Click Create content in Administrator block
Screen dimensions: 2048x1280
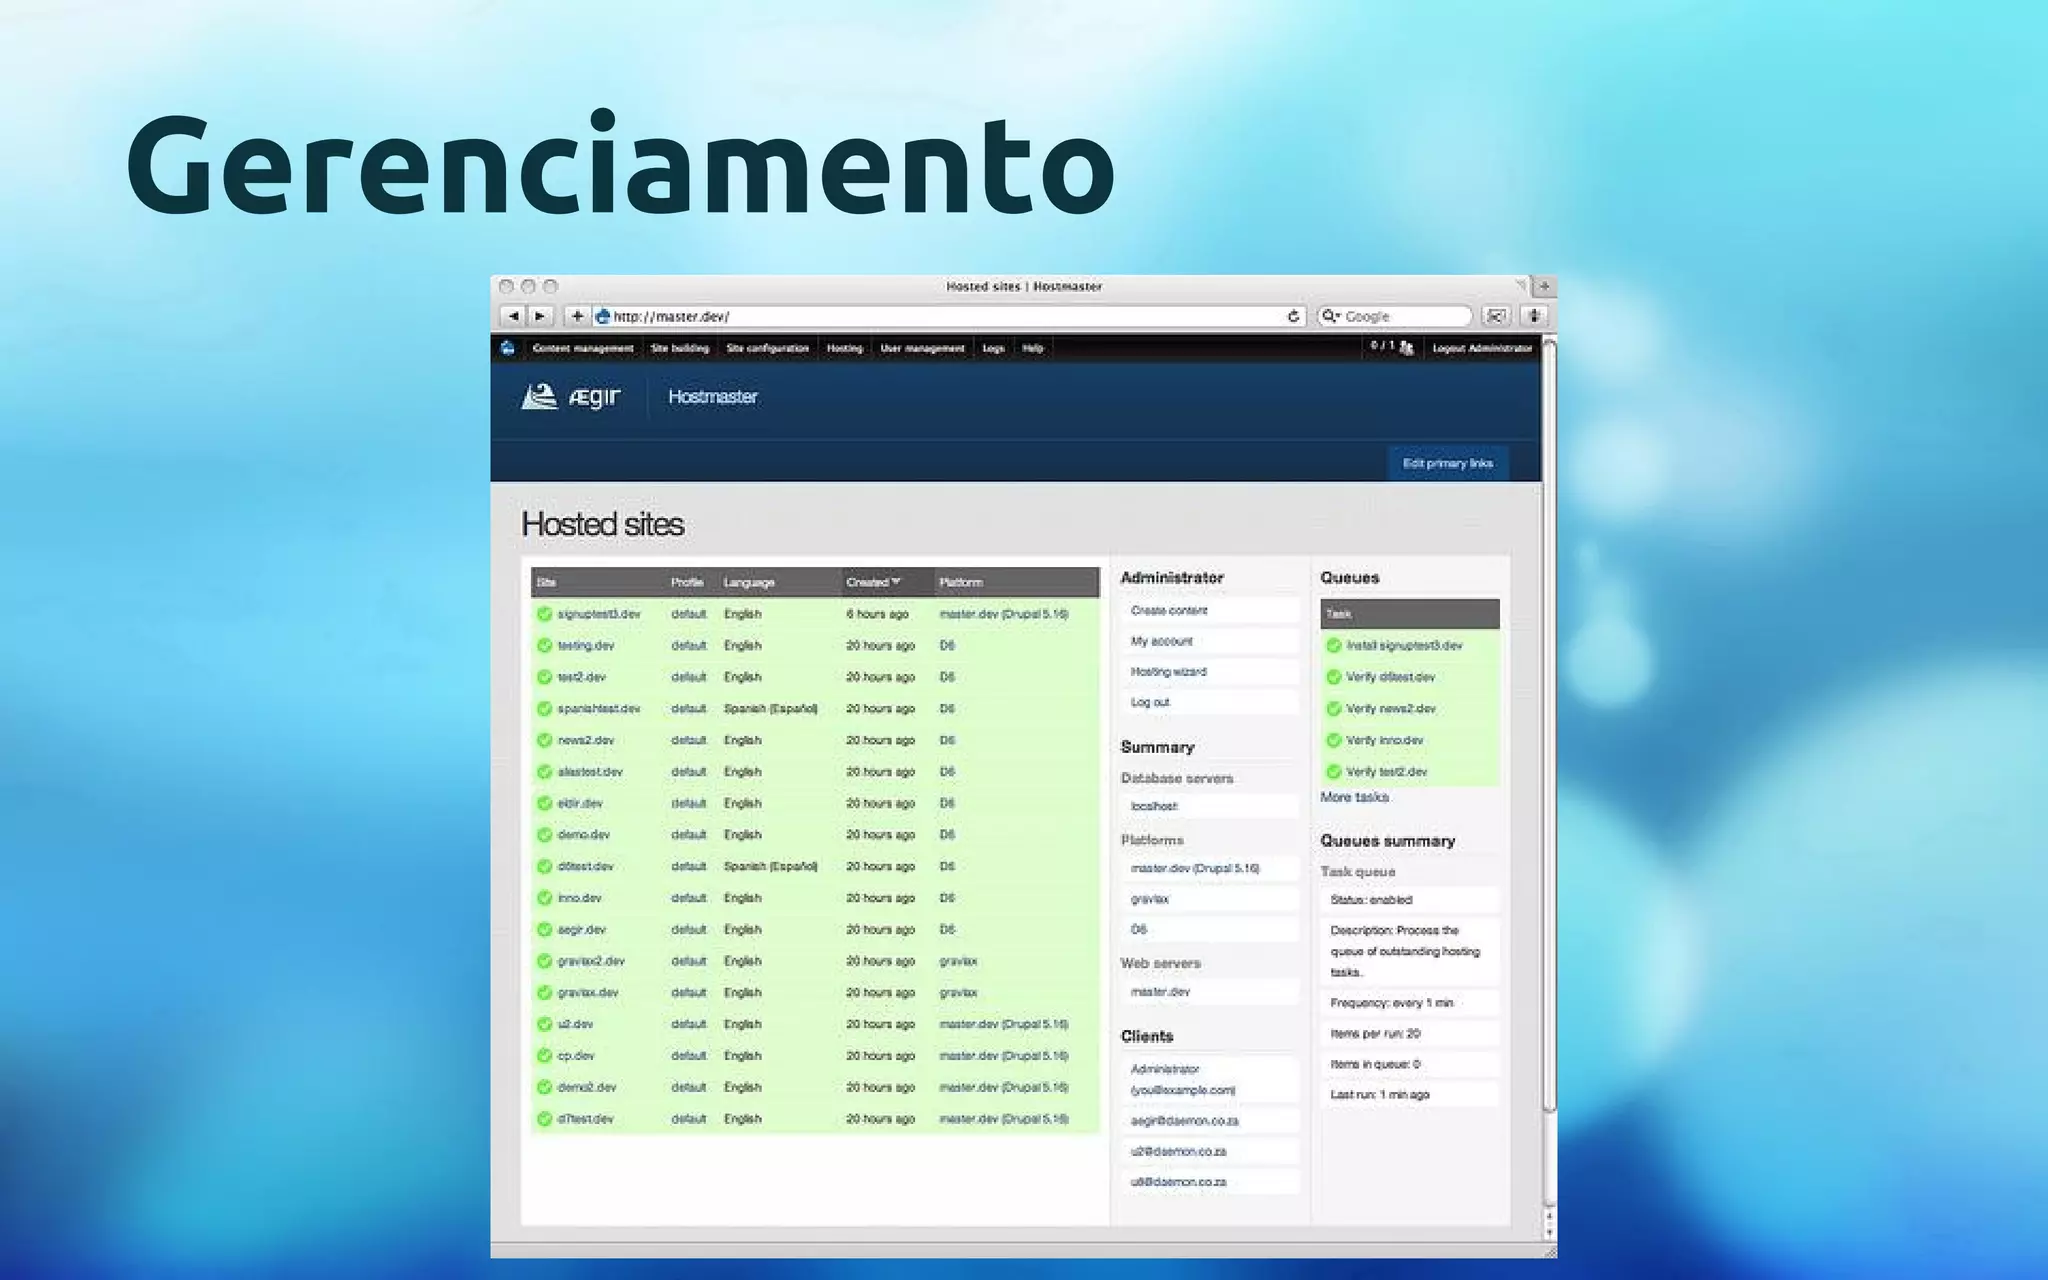coord(1169,610)
